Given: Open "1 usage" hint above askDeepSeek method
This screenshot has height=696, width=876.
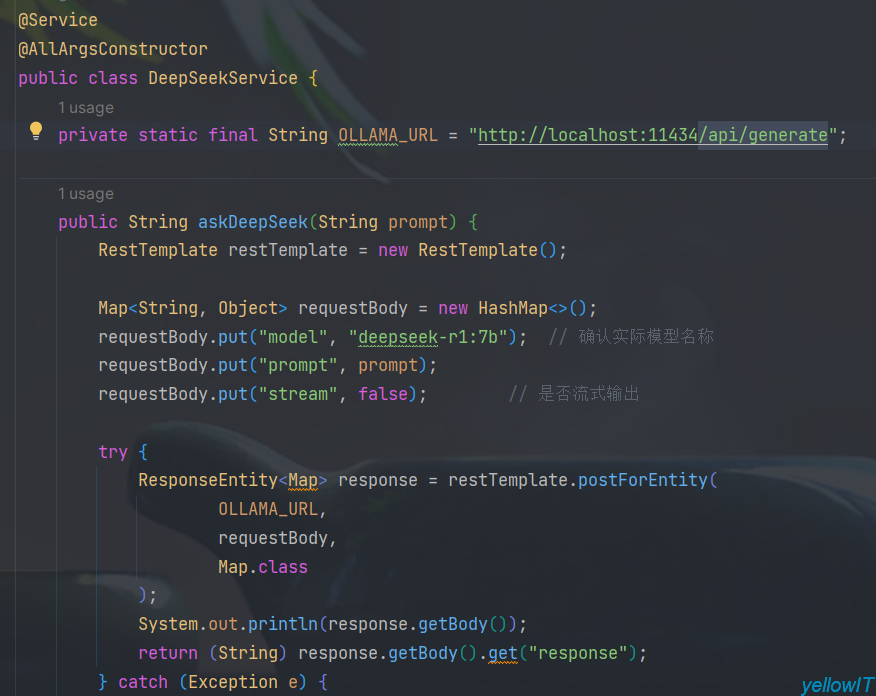Looking at the screenshot, I should click(x=85, y=193).
